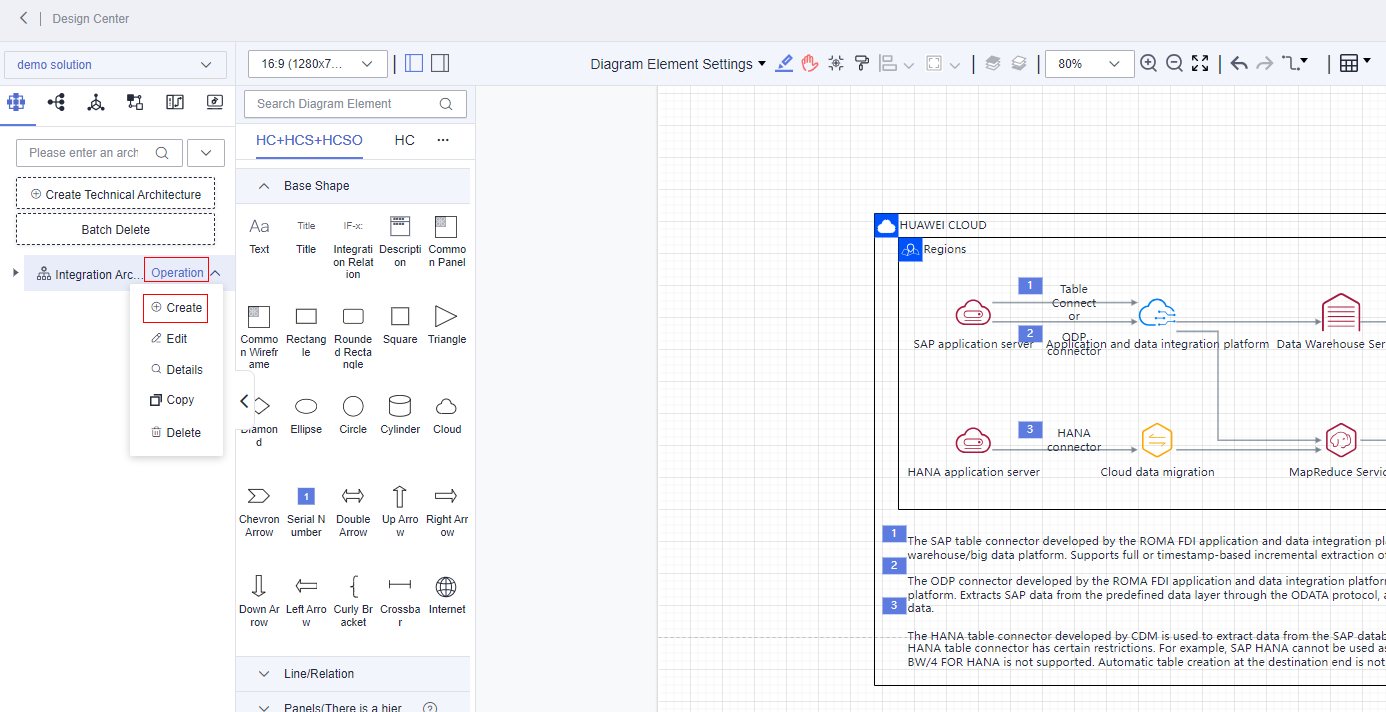Pick the Rounded Rectangle shape
Viewport: 1386px width, 712px height.
353,337
